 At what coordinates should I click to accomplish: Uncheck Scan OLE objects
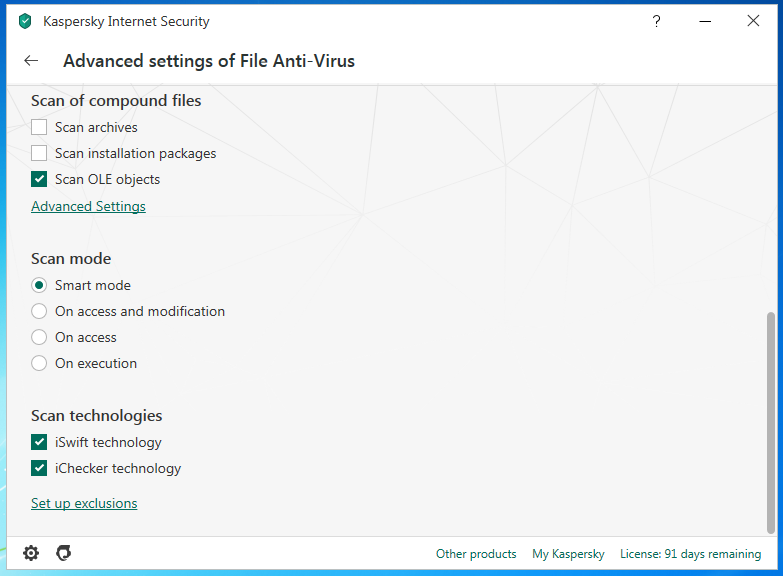tap(39, 179)
